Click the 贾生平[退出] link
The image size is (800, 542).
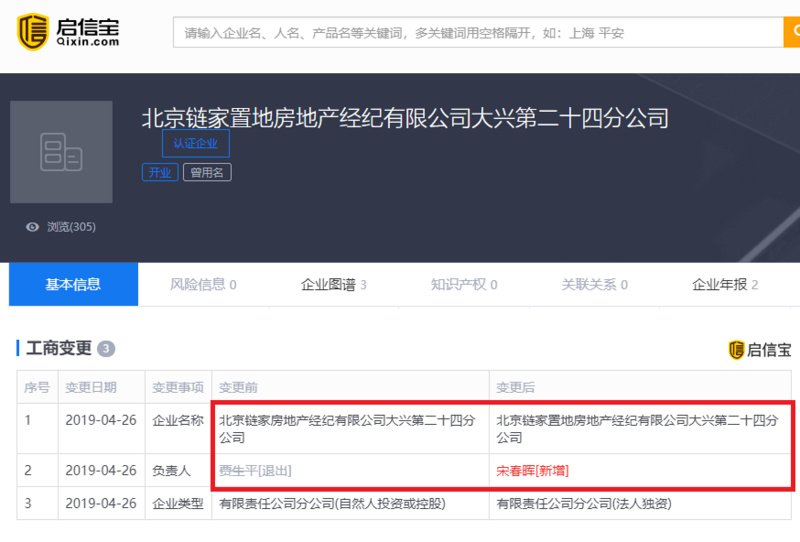(x=255, y=471)
